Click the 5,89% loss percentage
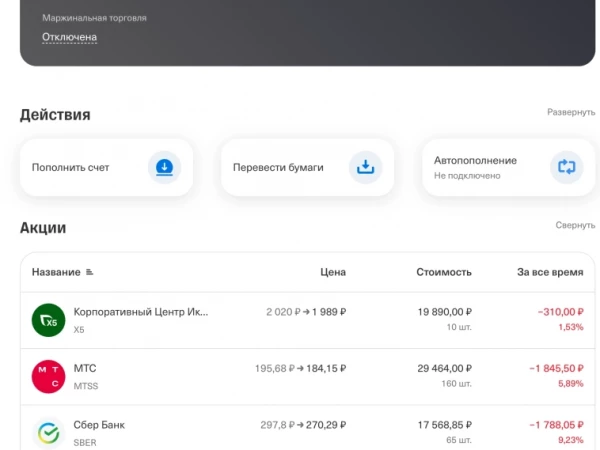The width and height of the screenshot is (600, 450). tap(571, 383)
